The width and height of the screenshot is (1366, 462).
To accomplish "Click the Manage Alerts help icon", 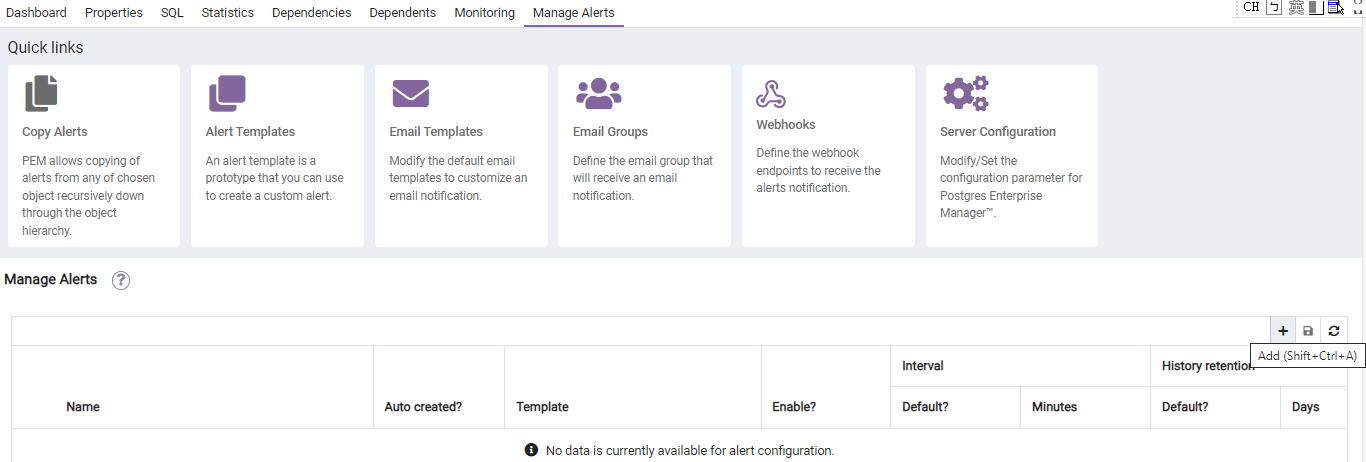I will tap(121, 280).
